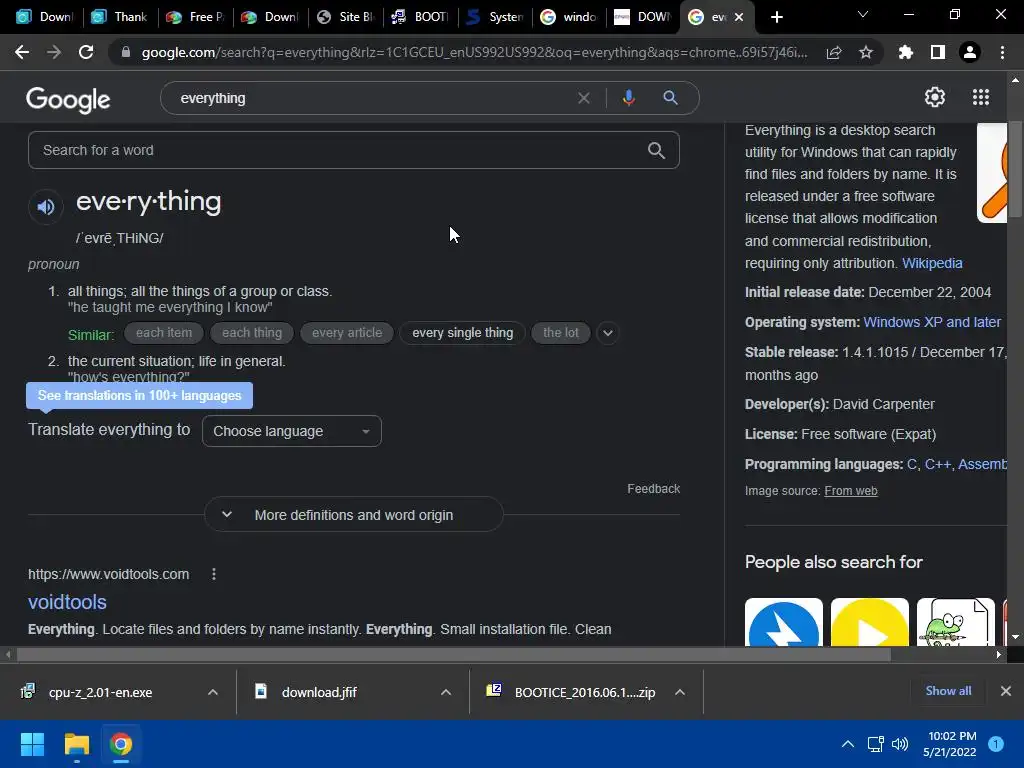Play pronunciation of everything
The image size is (1024, 768).
[46, 207]
